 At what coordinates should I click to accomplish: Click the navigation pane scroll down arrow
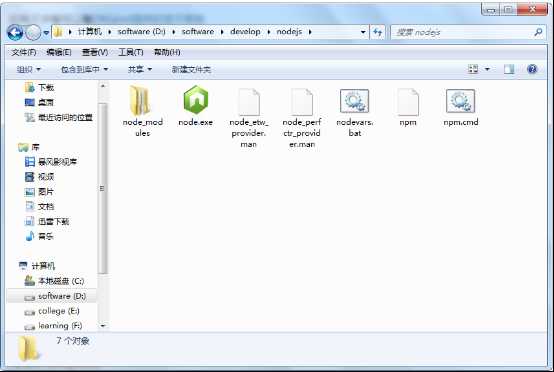click(103, 325)
